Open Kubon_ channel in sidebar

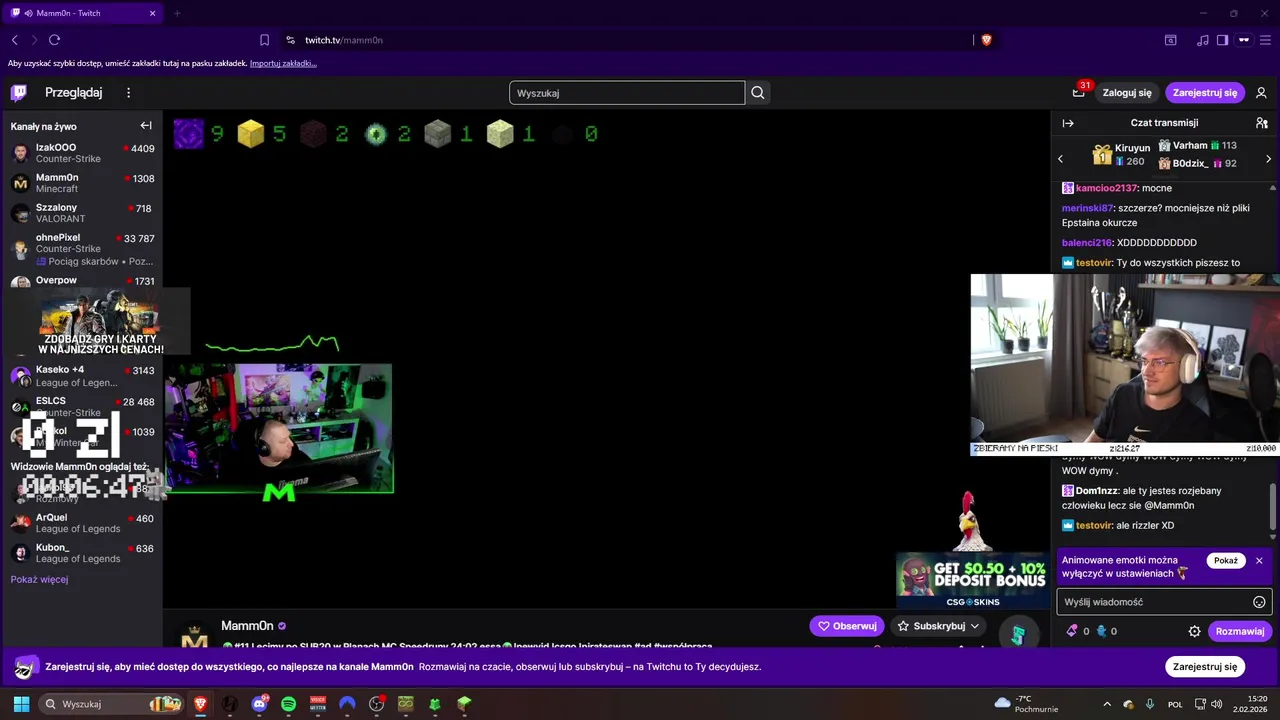(x=82, y=553)
